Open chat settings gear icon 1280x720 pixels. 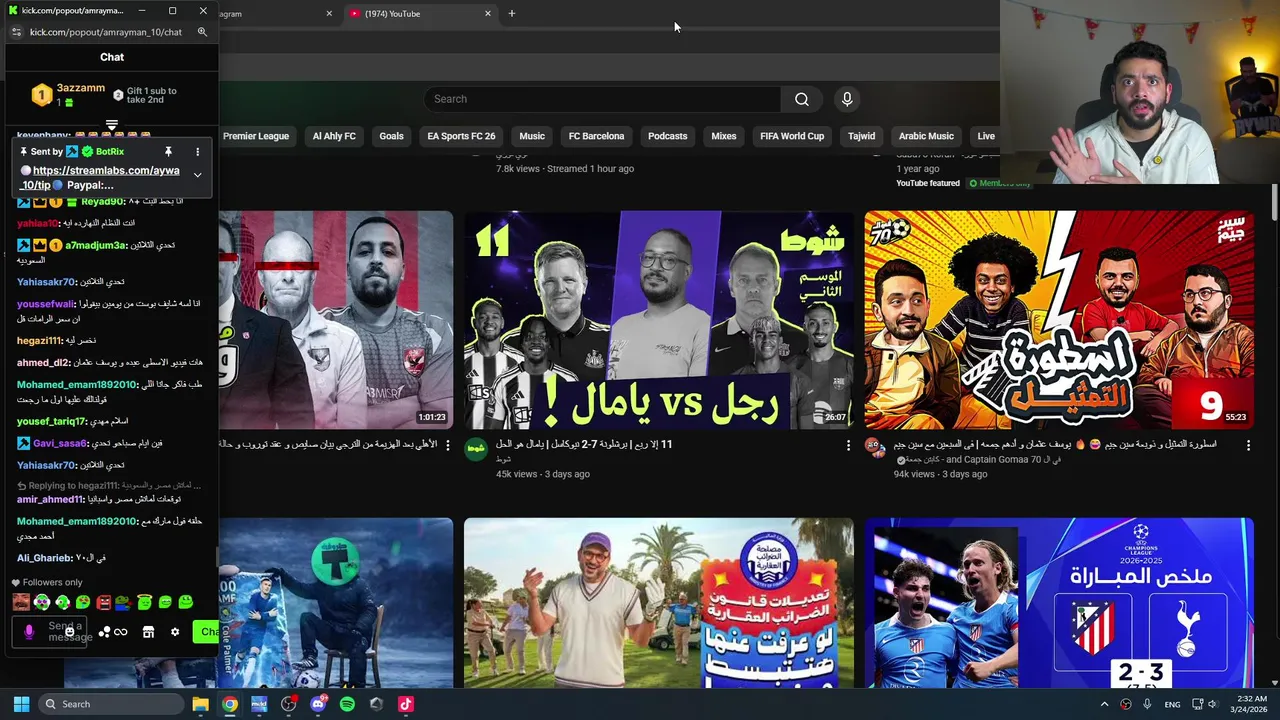point(175,632)
